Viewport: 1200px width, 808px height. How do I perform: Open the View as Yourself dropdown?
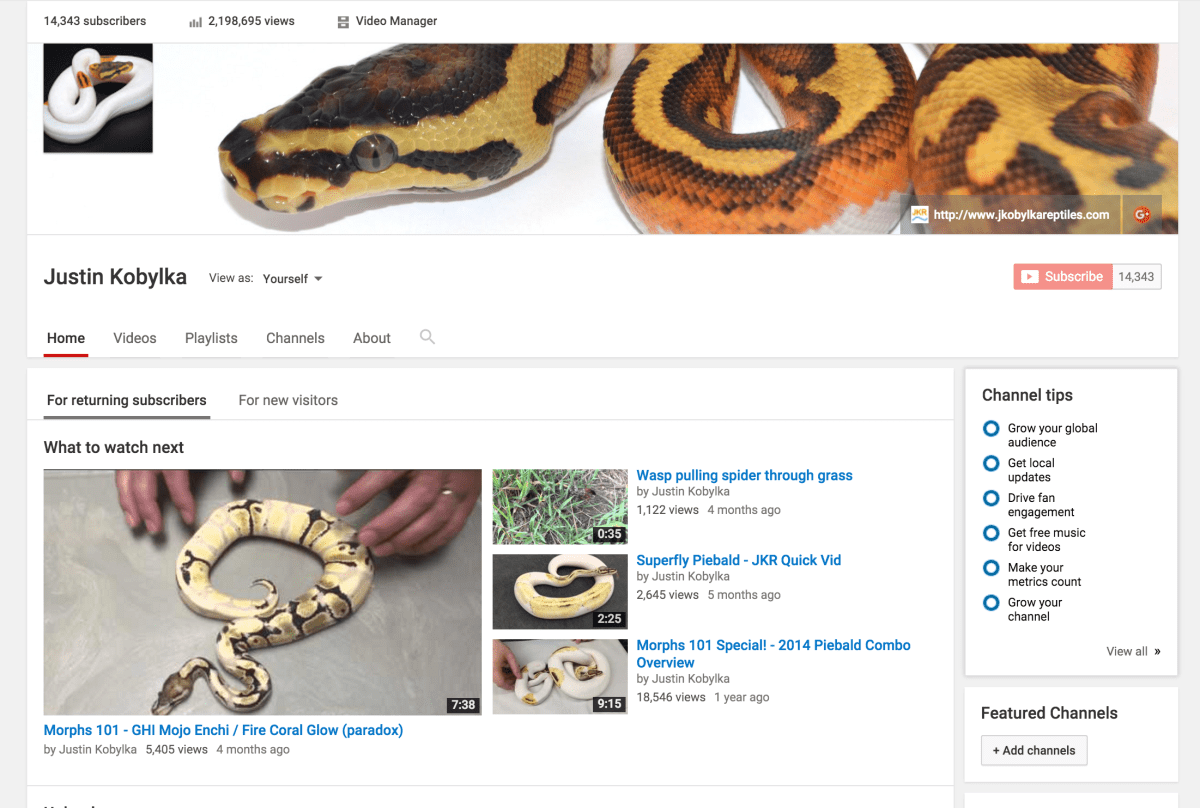pos(292,279)
